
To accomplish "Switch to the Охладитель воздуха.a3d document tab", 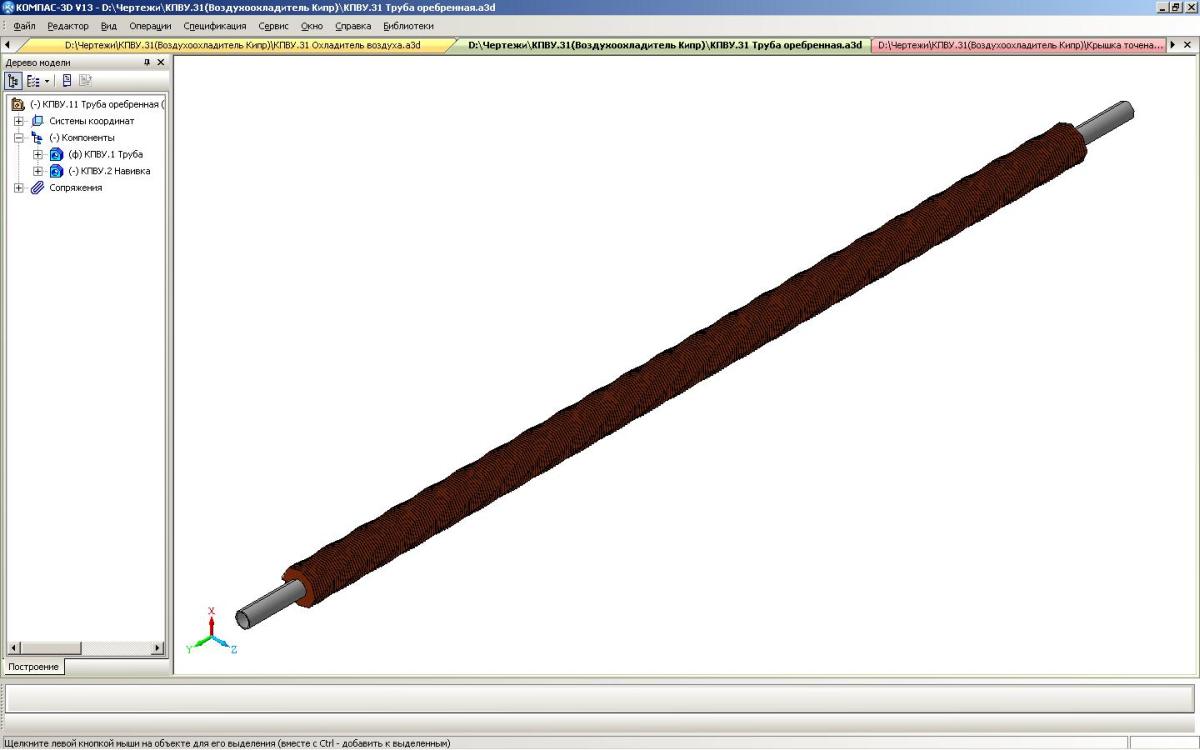I will 242,45.
